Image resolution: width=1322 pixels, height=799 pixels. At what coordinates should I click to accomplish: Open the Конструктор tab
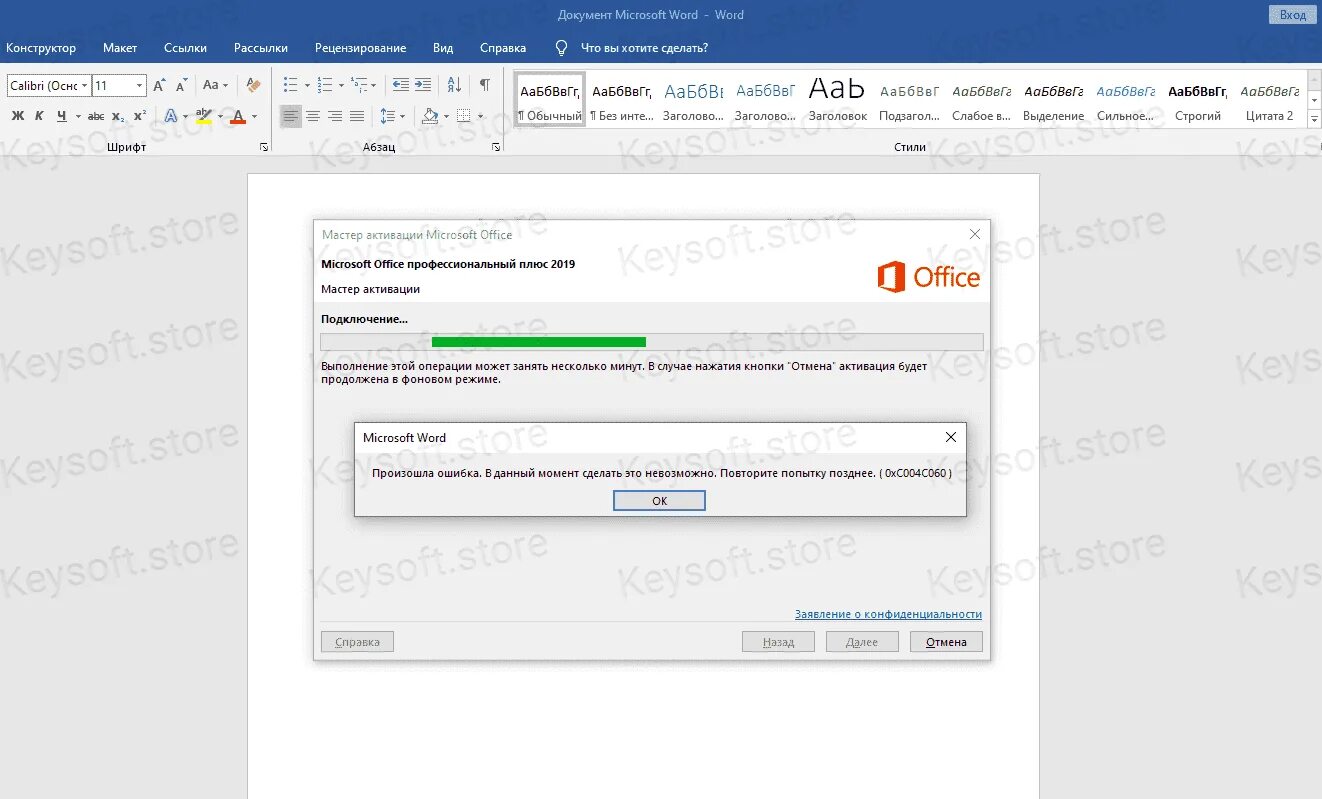point(41,48)
